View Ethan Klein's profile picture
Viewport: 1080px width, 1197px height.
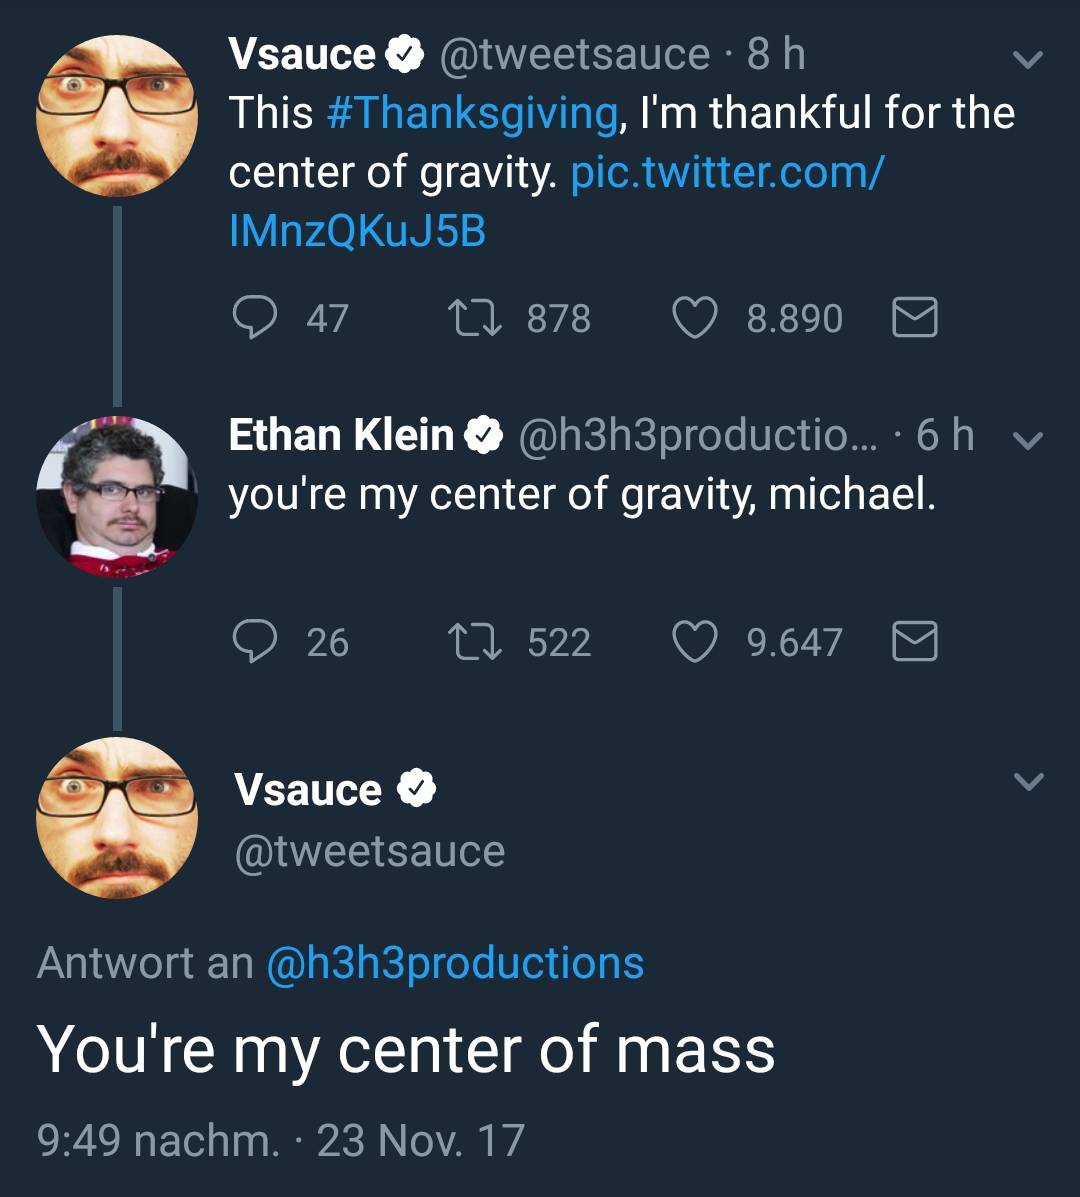point(117,497)
